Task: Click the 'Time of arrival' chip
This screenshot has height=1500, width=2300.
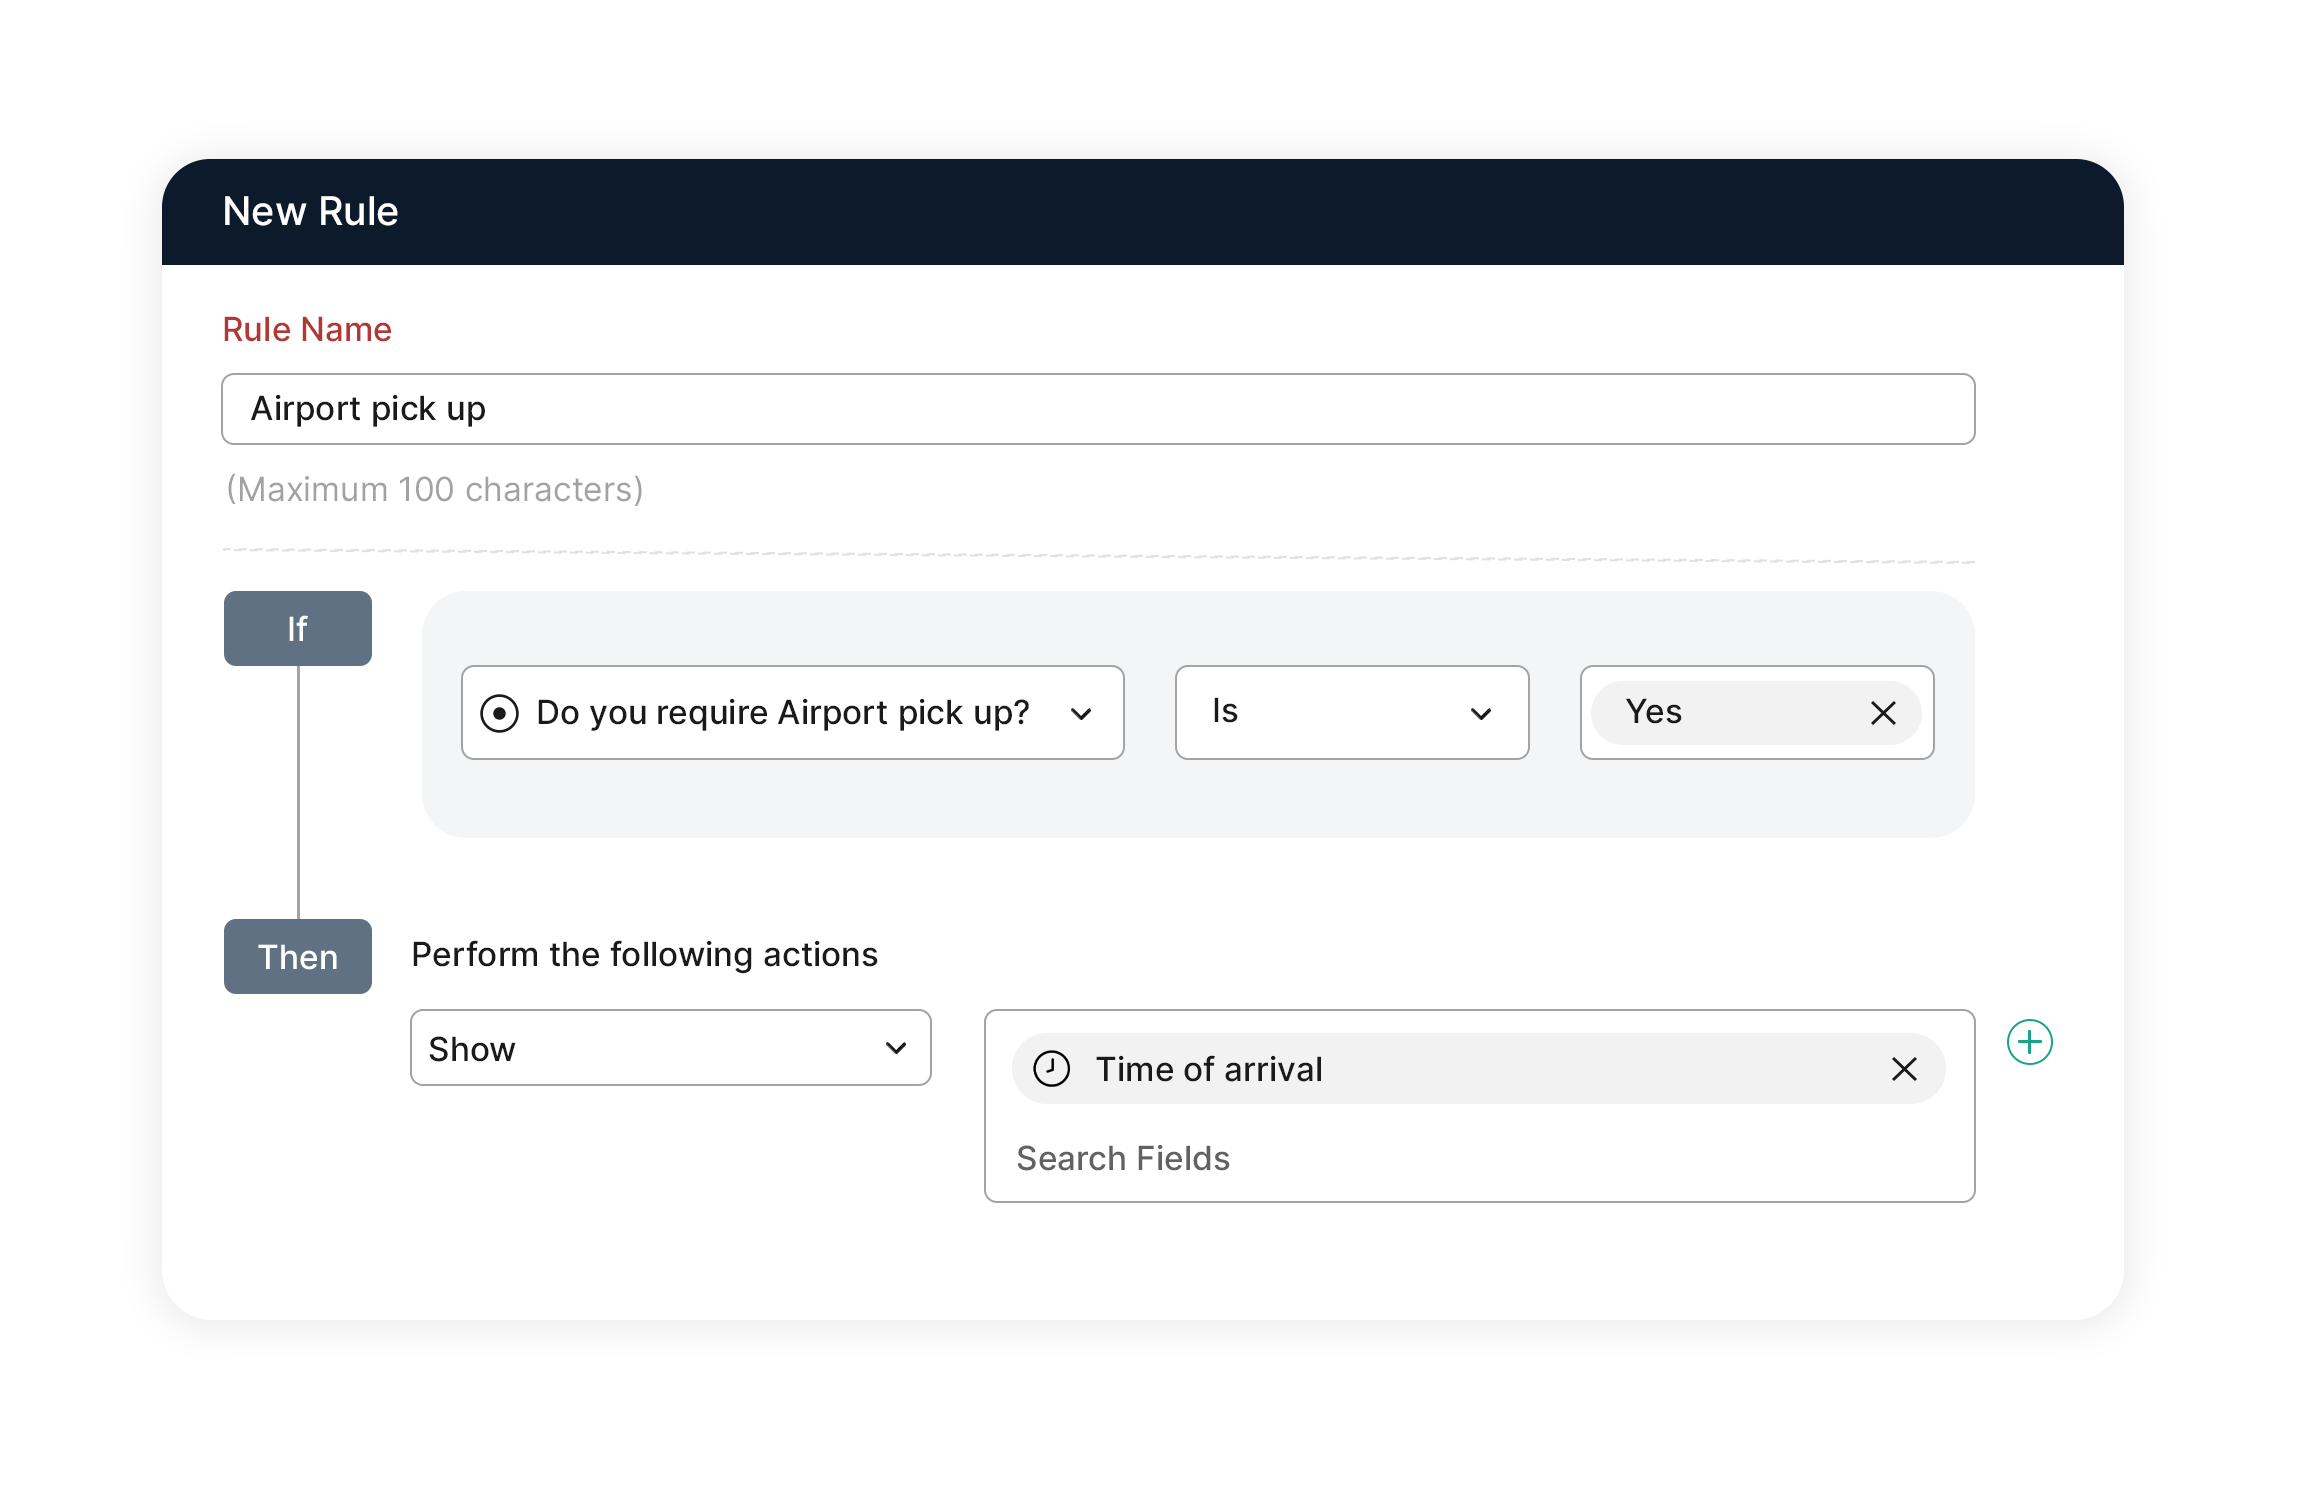Action: tap(1478, 1069)
